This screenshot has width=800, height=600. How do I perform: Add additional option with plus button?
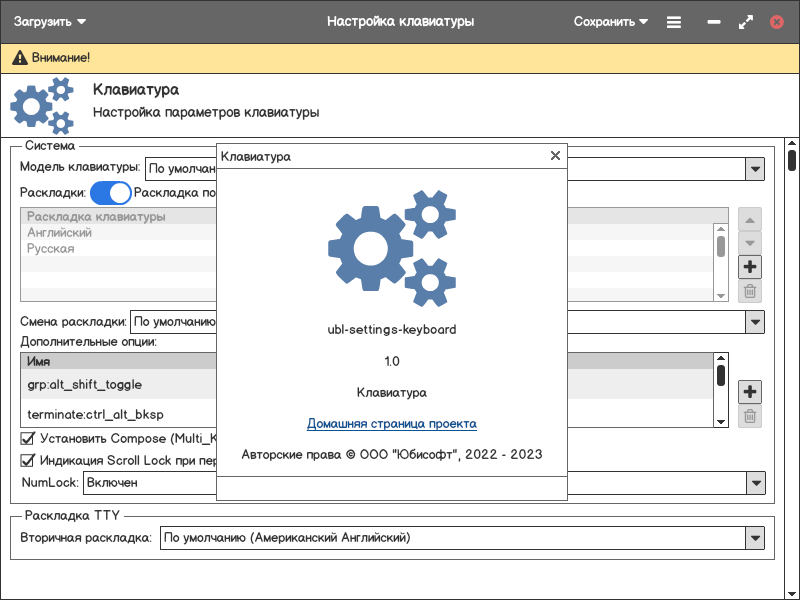(750, 392)
